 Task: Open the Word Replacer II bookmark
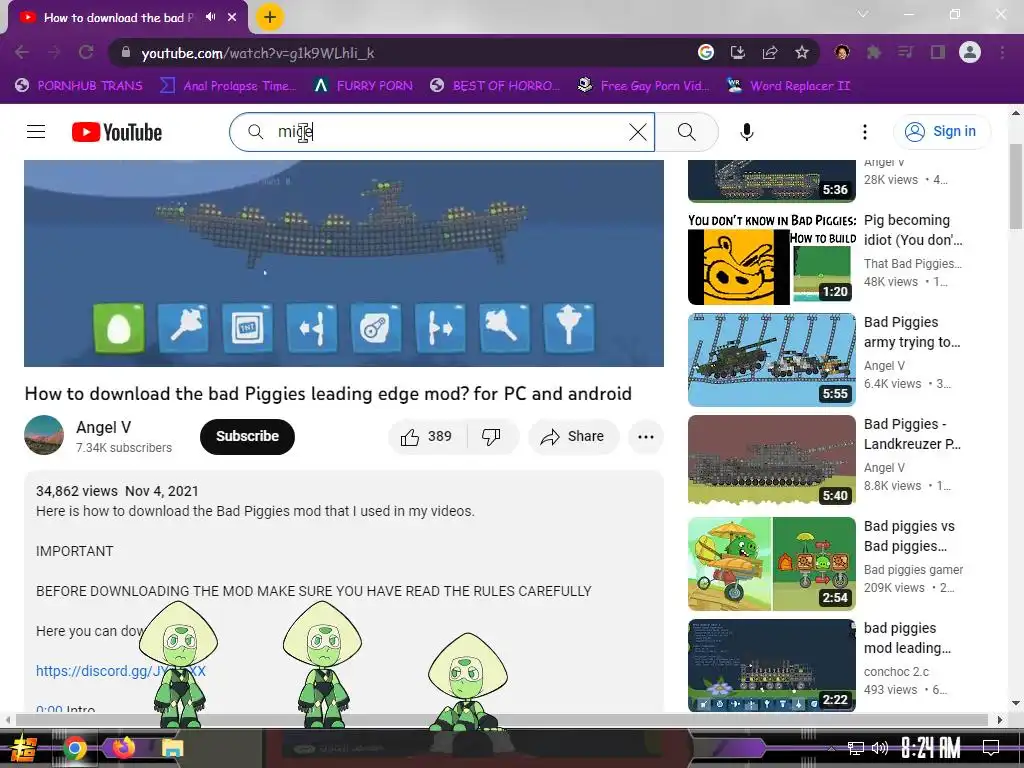point(788,86)
